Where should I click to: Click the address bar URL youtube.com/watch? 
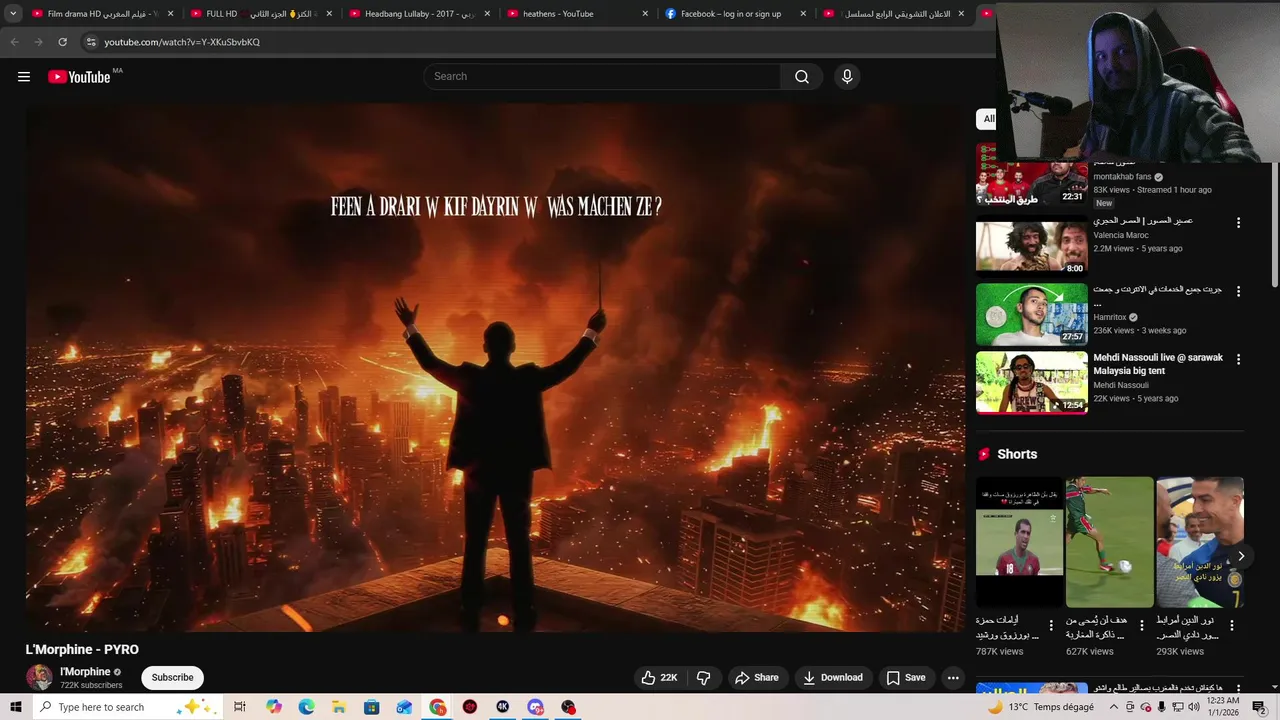[x=182, y=42]
